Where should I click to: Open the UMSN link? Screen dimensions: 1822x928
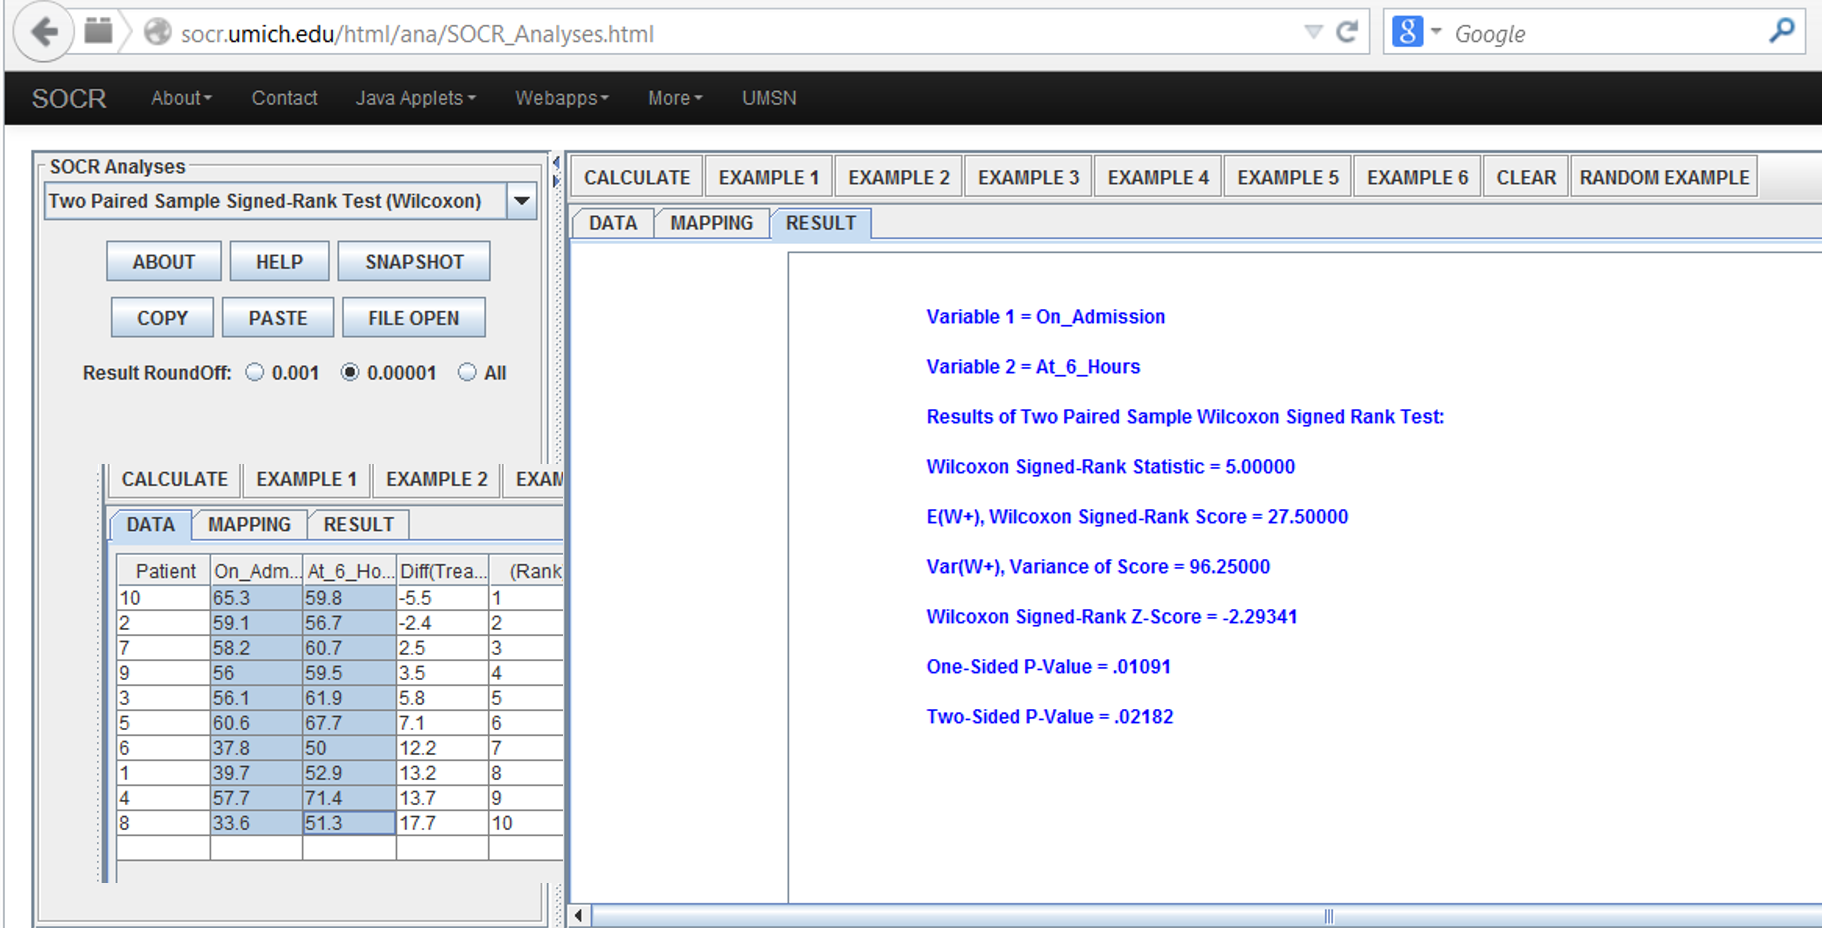[x=769, y=98]
